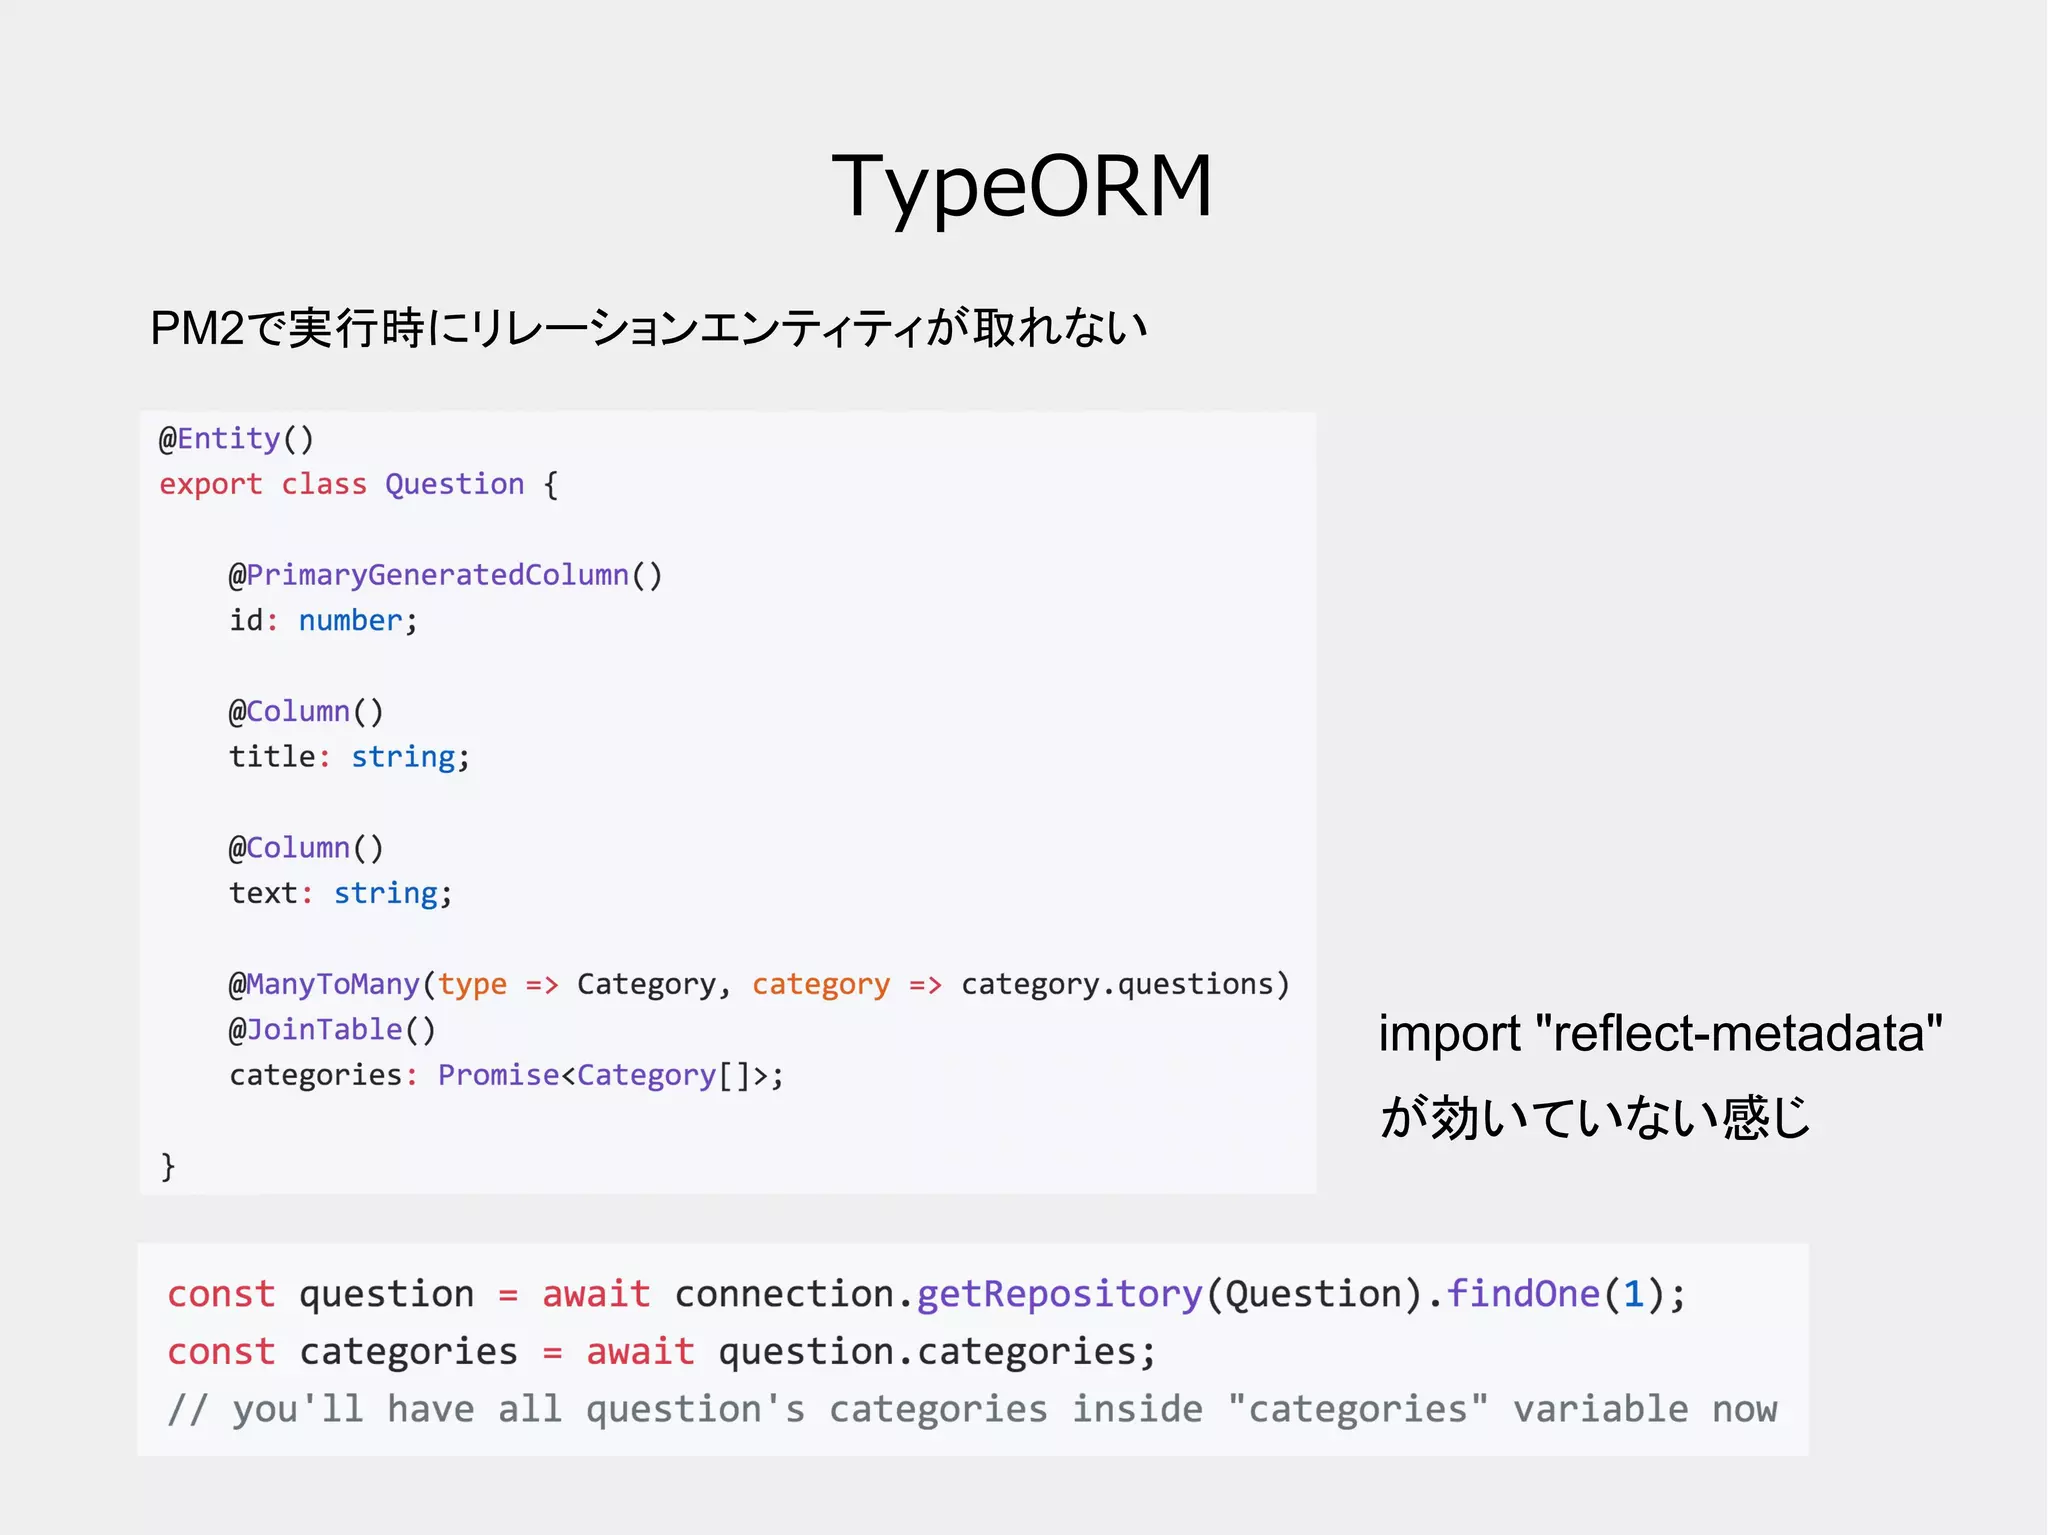The width and height of the screenshot is (2048, 1535).
Task: Click the TypeORM slide title
Action: (x=1022, y=187)
